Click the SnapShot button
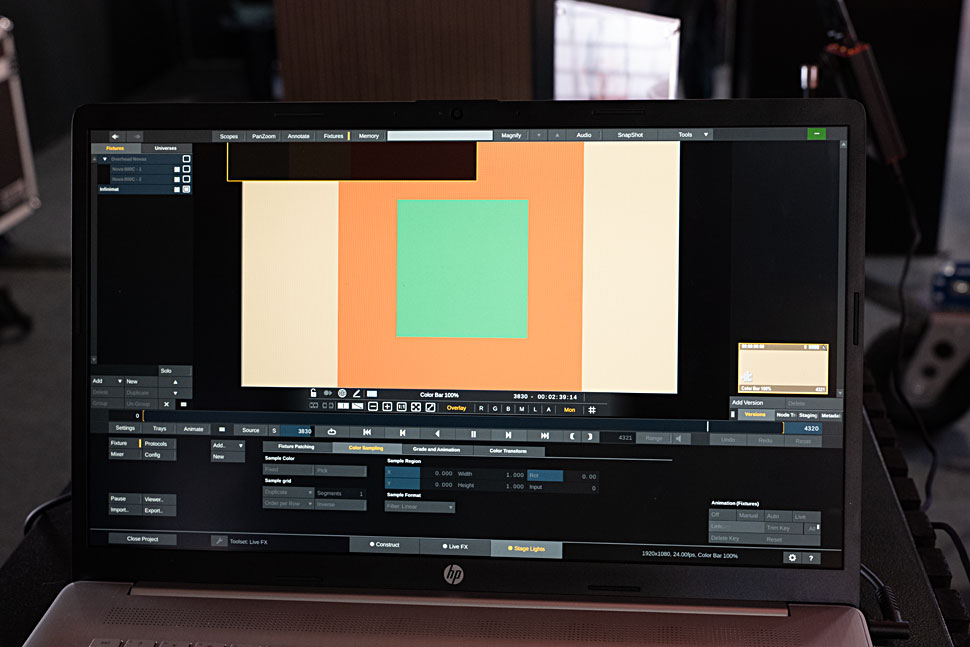This screenshot has width=970, height=647. (630, 135)
